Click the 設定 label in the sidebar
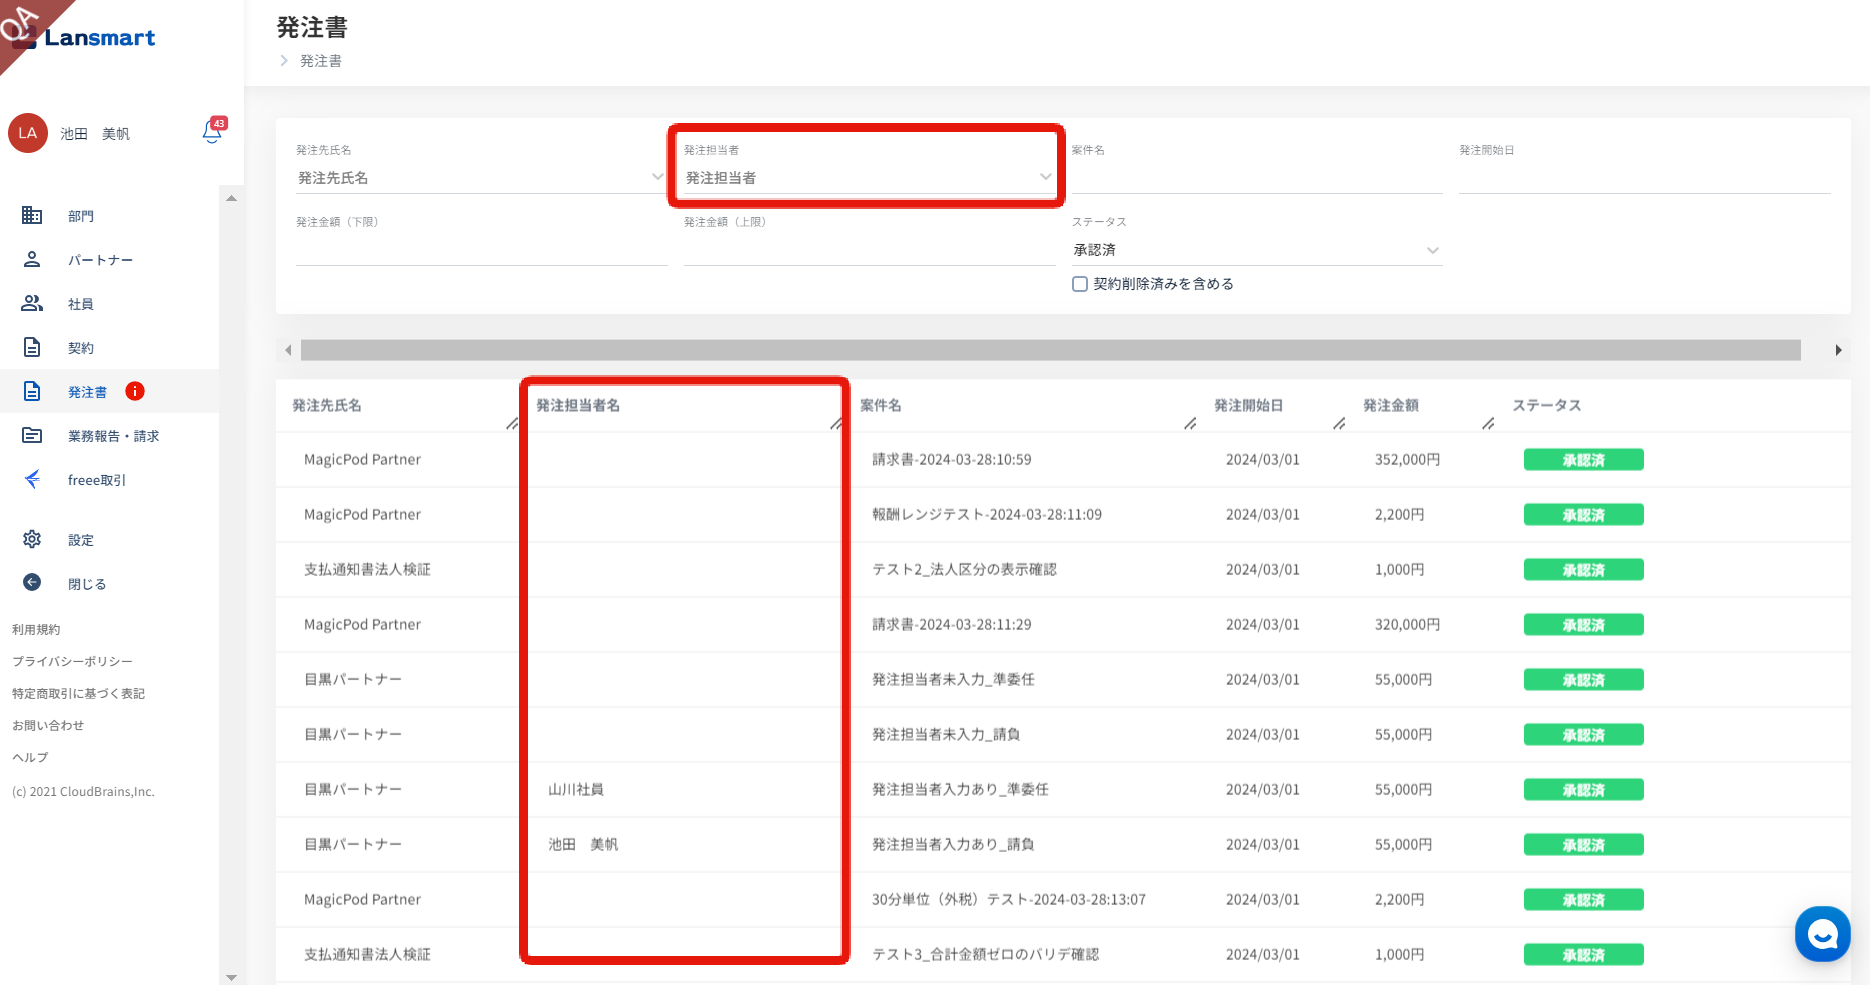Screen dimensions: 1870x985 click(81, 540)
